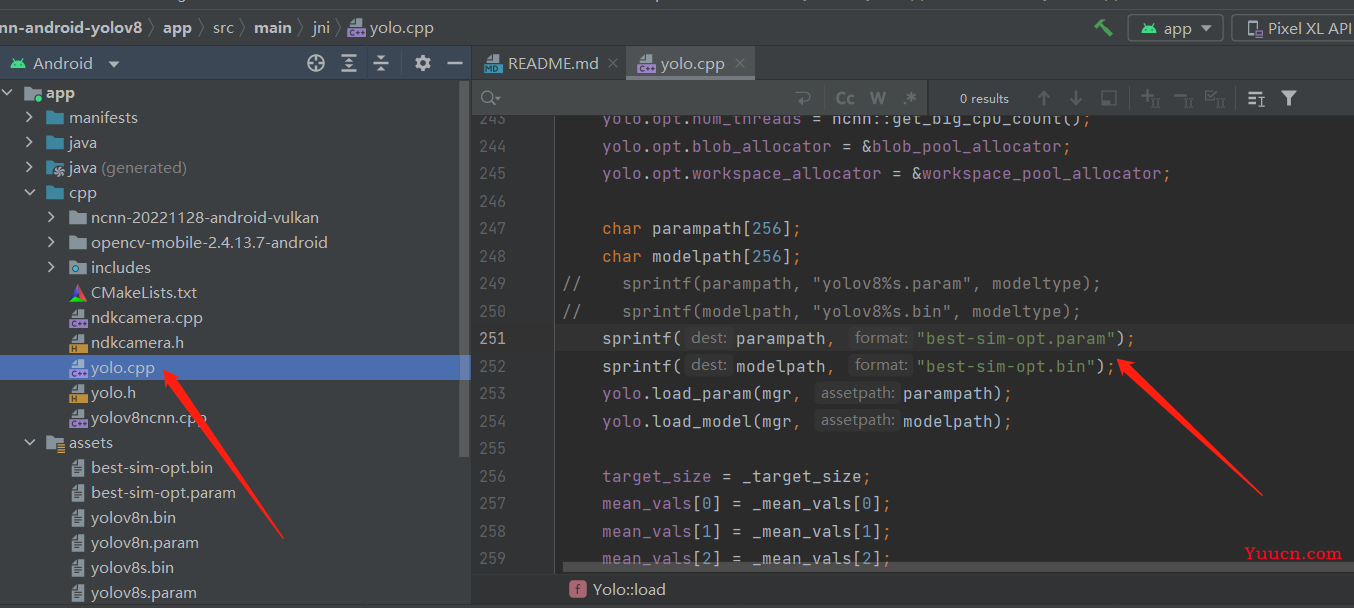The image size is (1354, 608).
Task: Click line number 251 in gutter
Action: coord(492,338)
